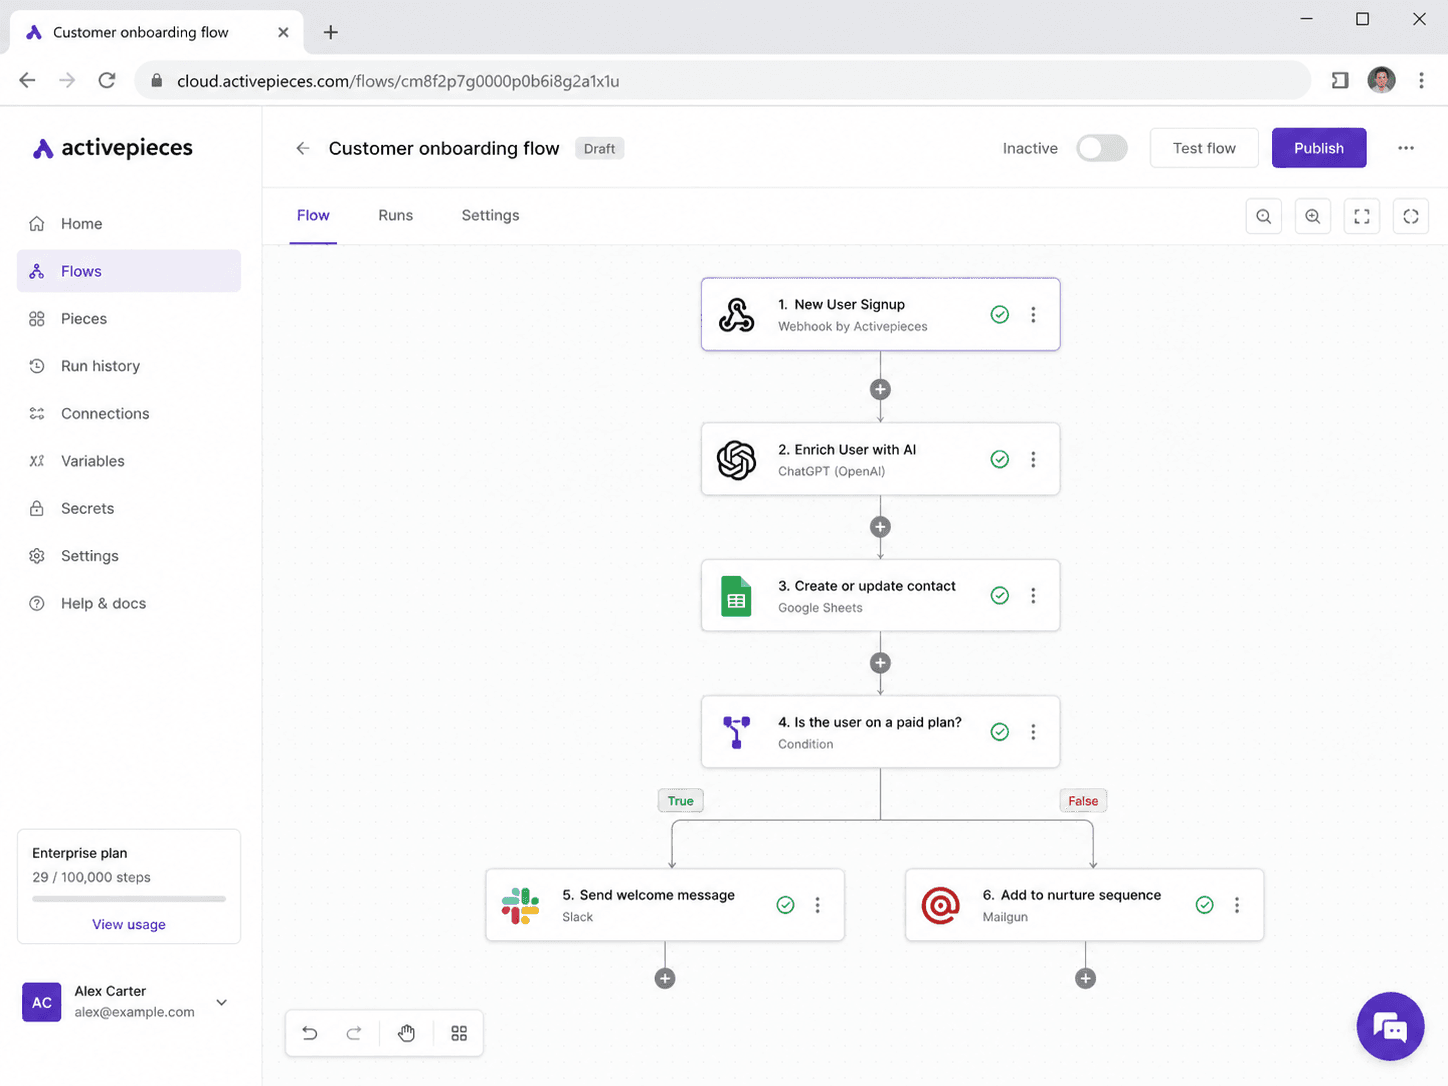Open the options menu for New User Signup
The width and height of the screenshot is (1448, 1086).
click(x=1033, y=315)
